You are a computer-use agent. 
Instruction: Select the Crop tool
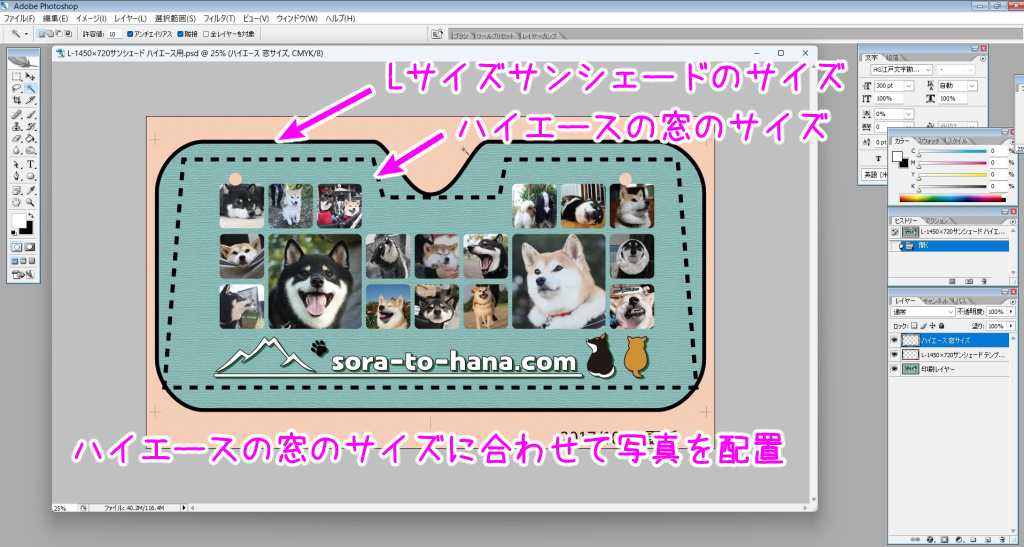tap(17, 101)
